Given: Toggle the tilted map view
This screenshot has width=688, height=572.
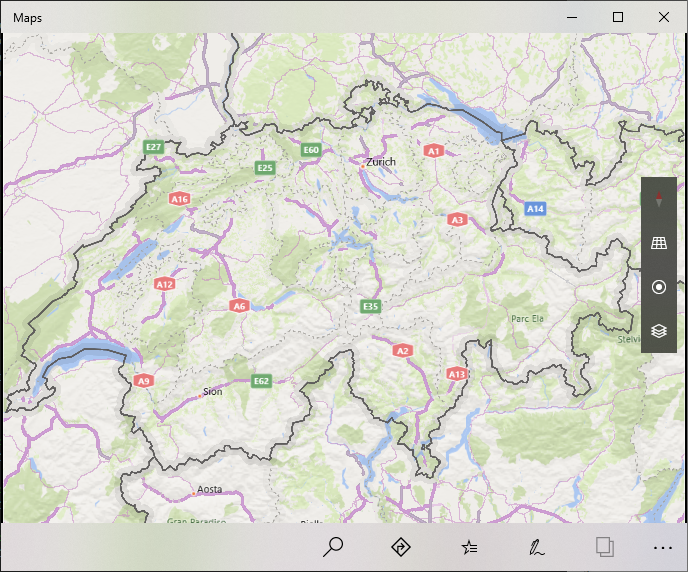Looking at the screenshot, I should (x=659, y=243).
